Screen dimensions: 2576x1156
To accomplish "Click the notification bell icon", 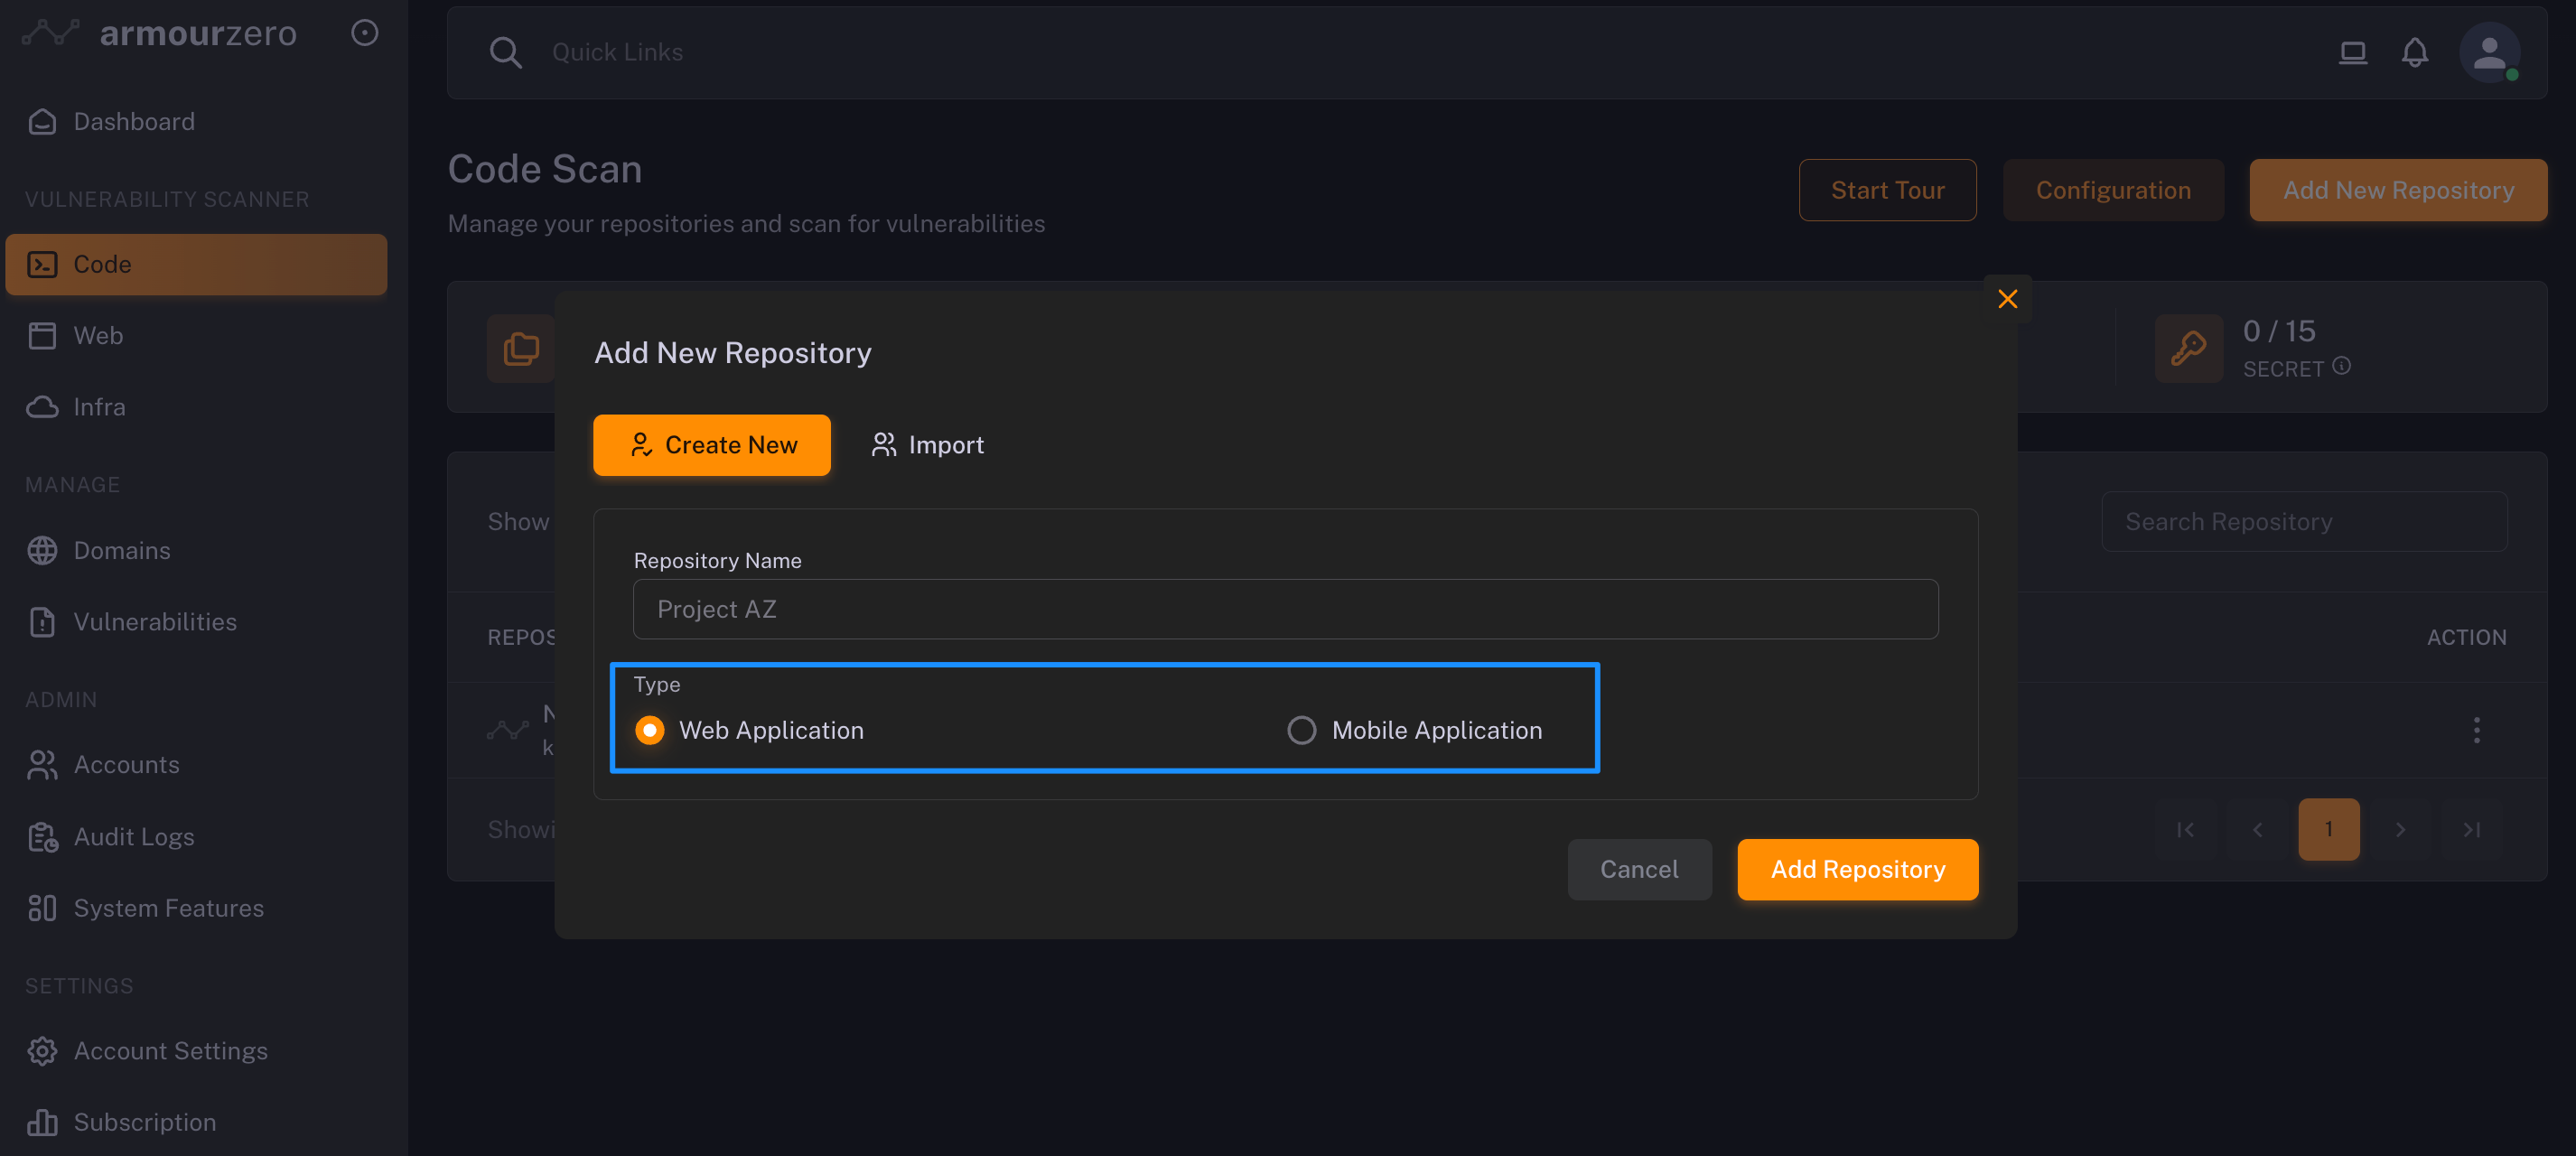I will 2414,52.
